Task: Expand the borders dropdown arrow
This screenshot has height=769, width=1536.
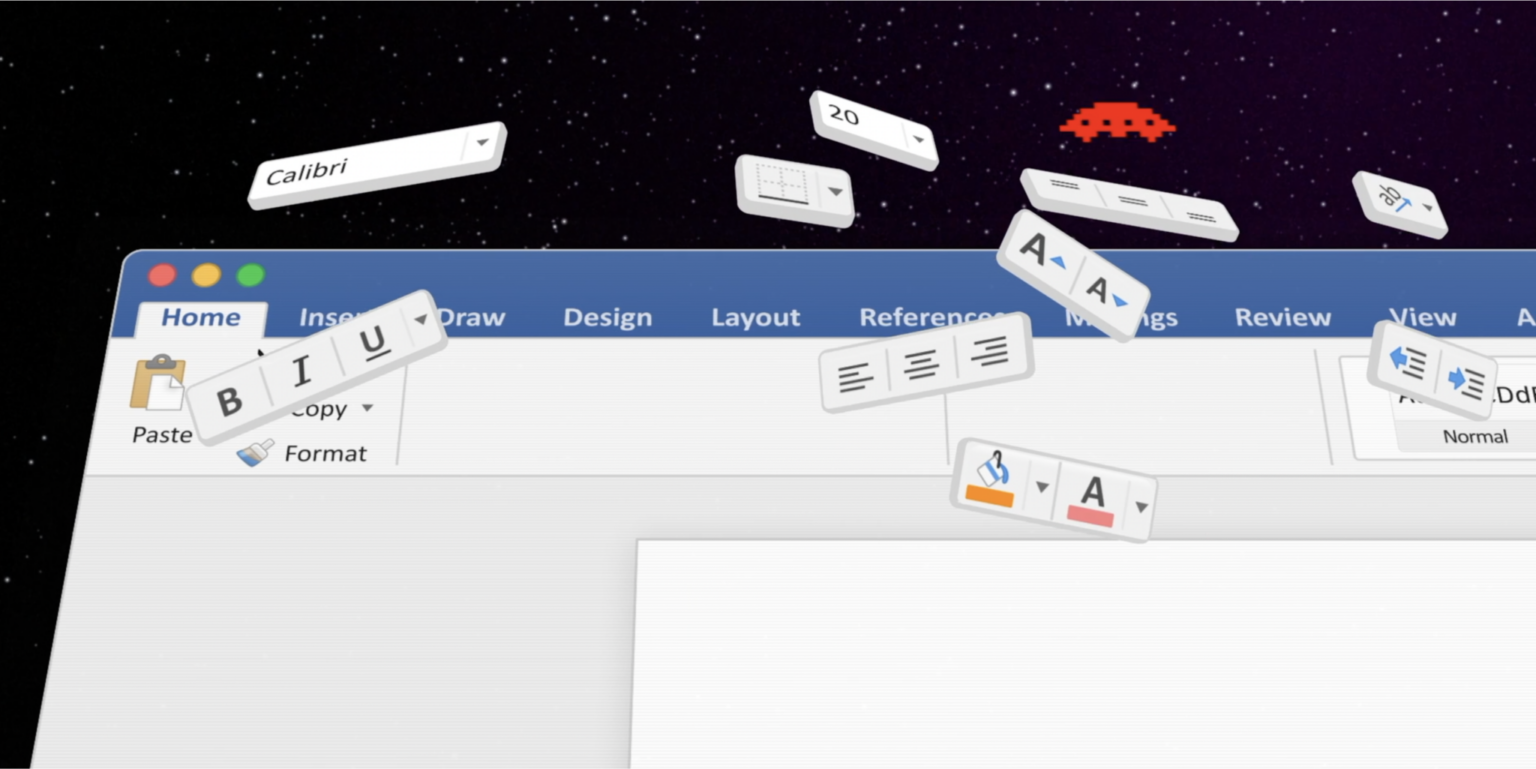Action: pos(835,192)
